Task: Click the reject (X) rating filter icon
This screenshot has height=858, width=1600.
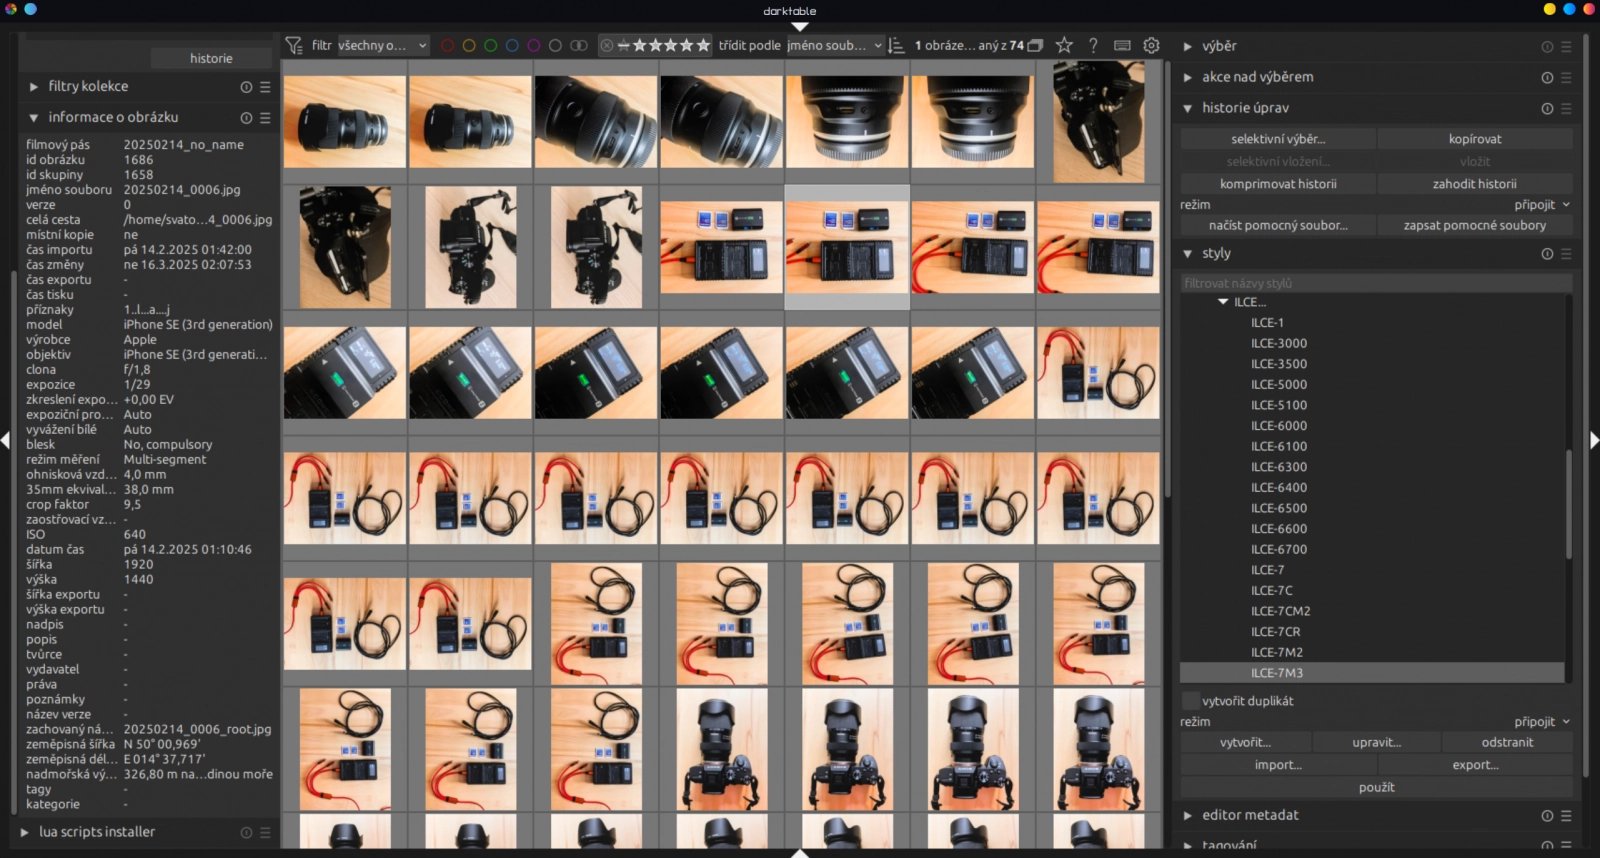Action: 607,45
